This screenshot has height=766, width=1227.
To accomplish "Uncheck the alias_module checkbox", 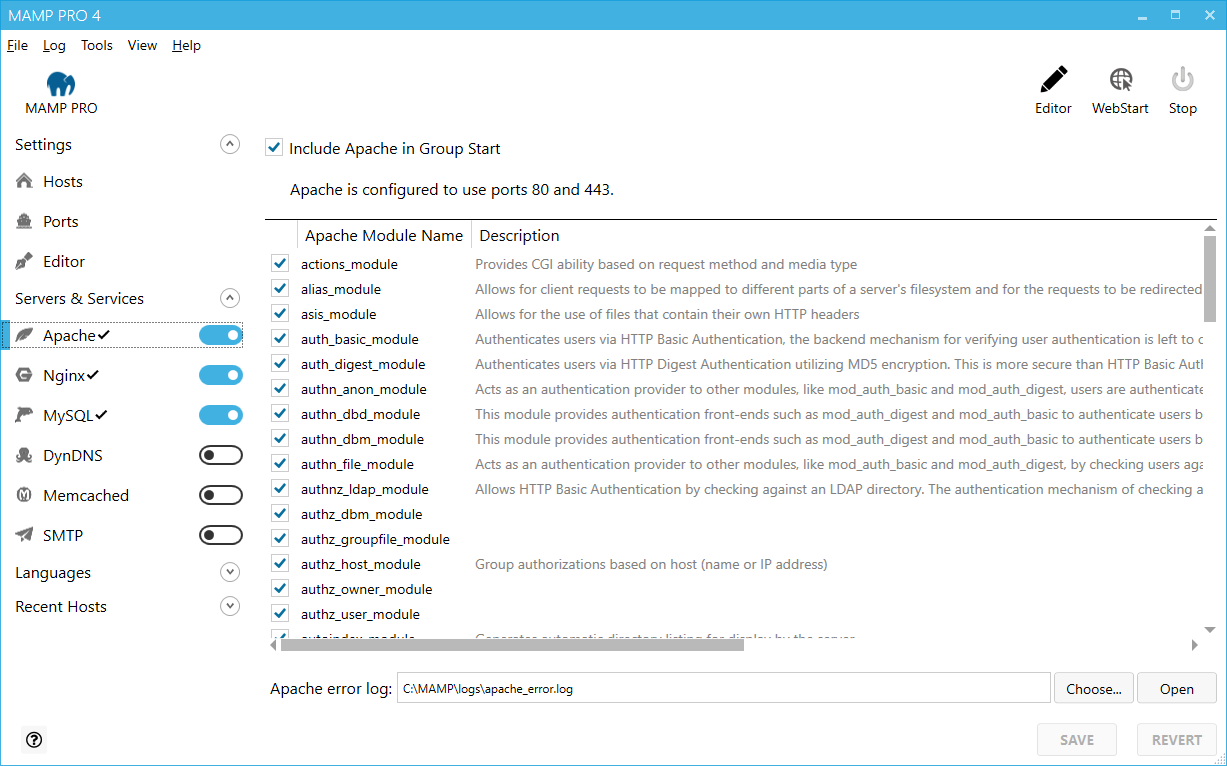I will [280, 289].
